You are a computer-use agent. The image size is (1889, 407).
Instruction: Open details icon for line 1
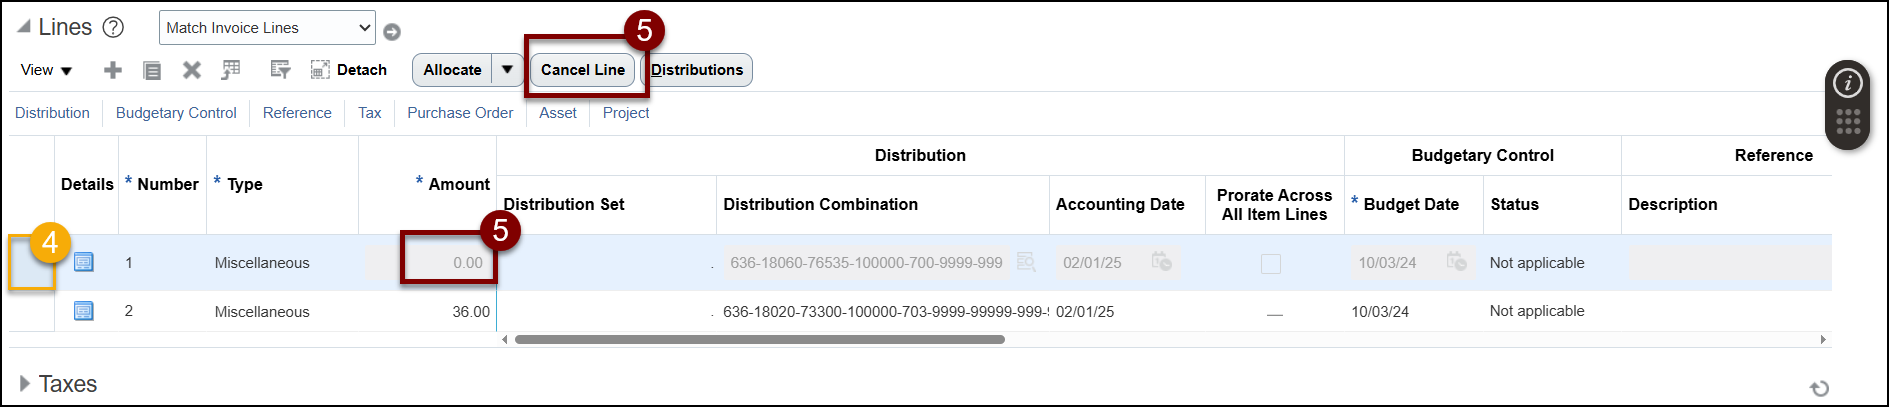click(x=84, y=262)
